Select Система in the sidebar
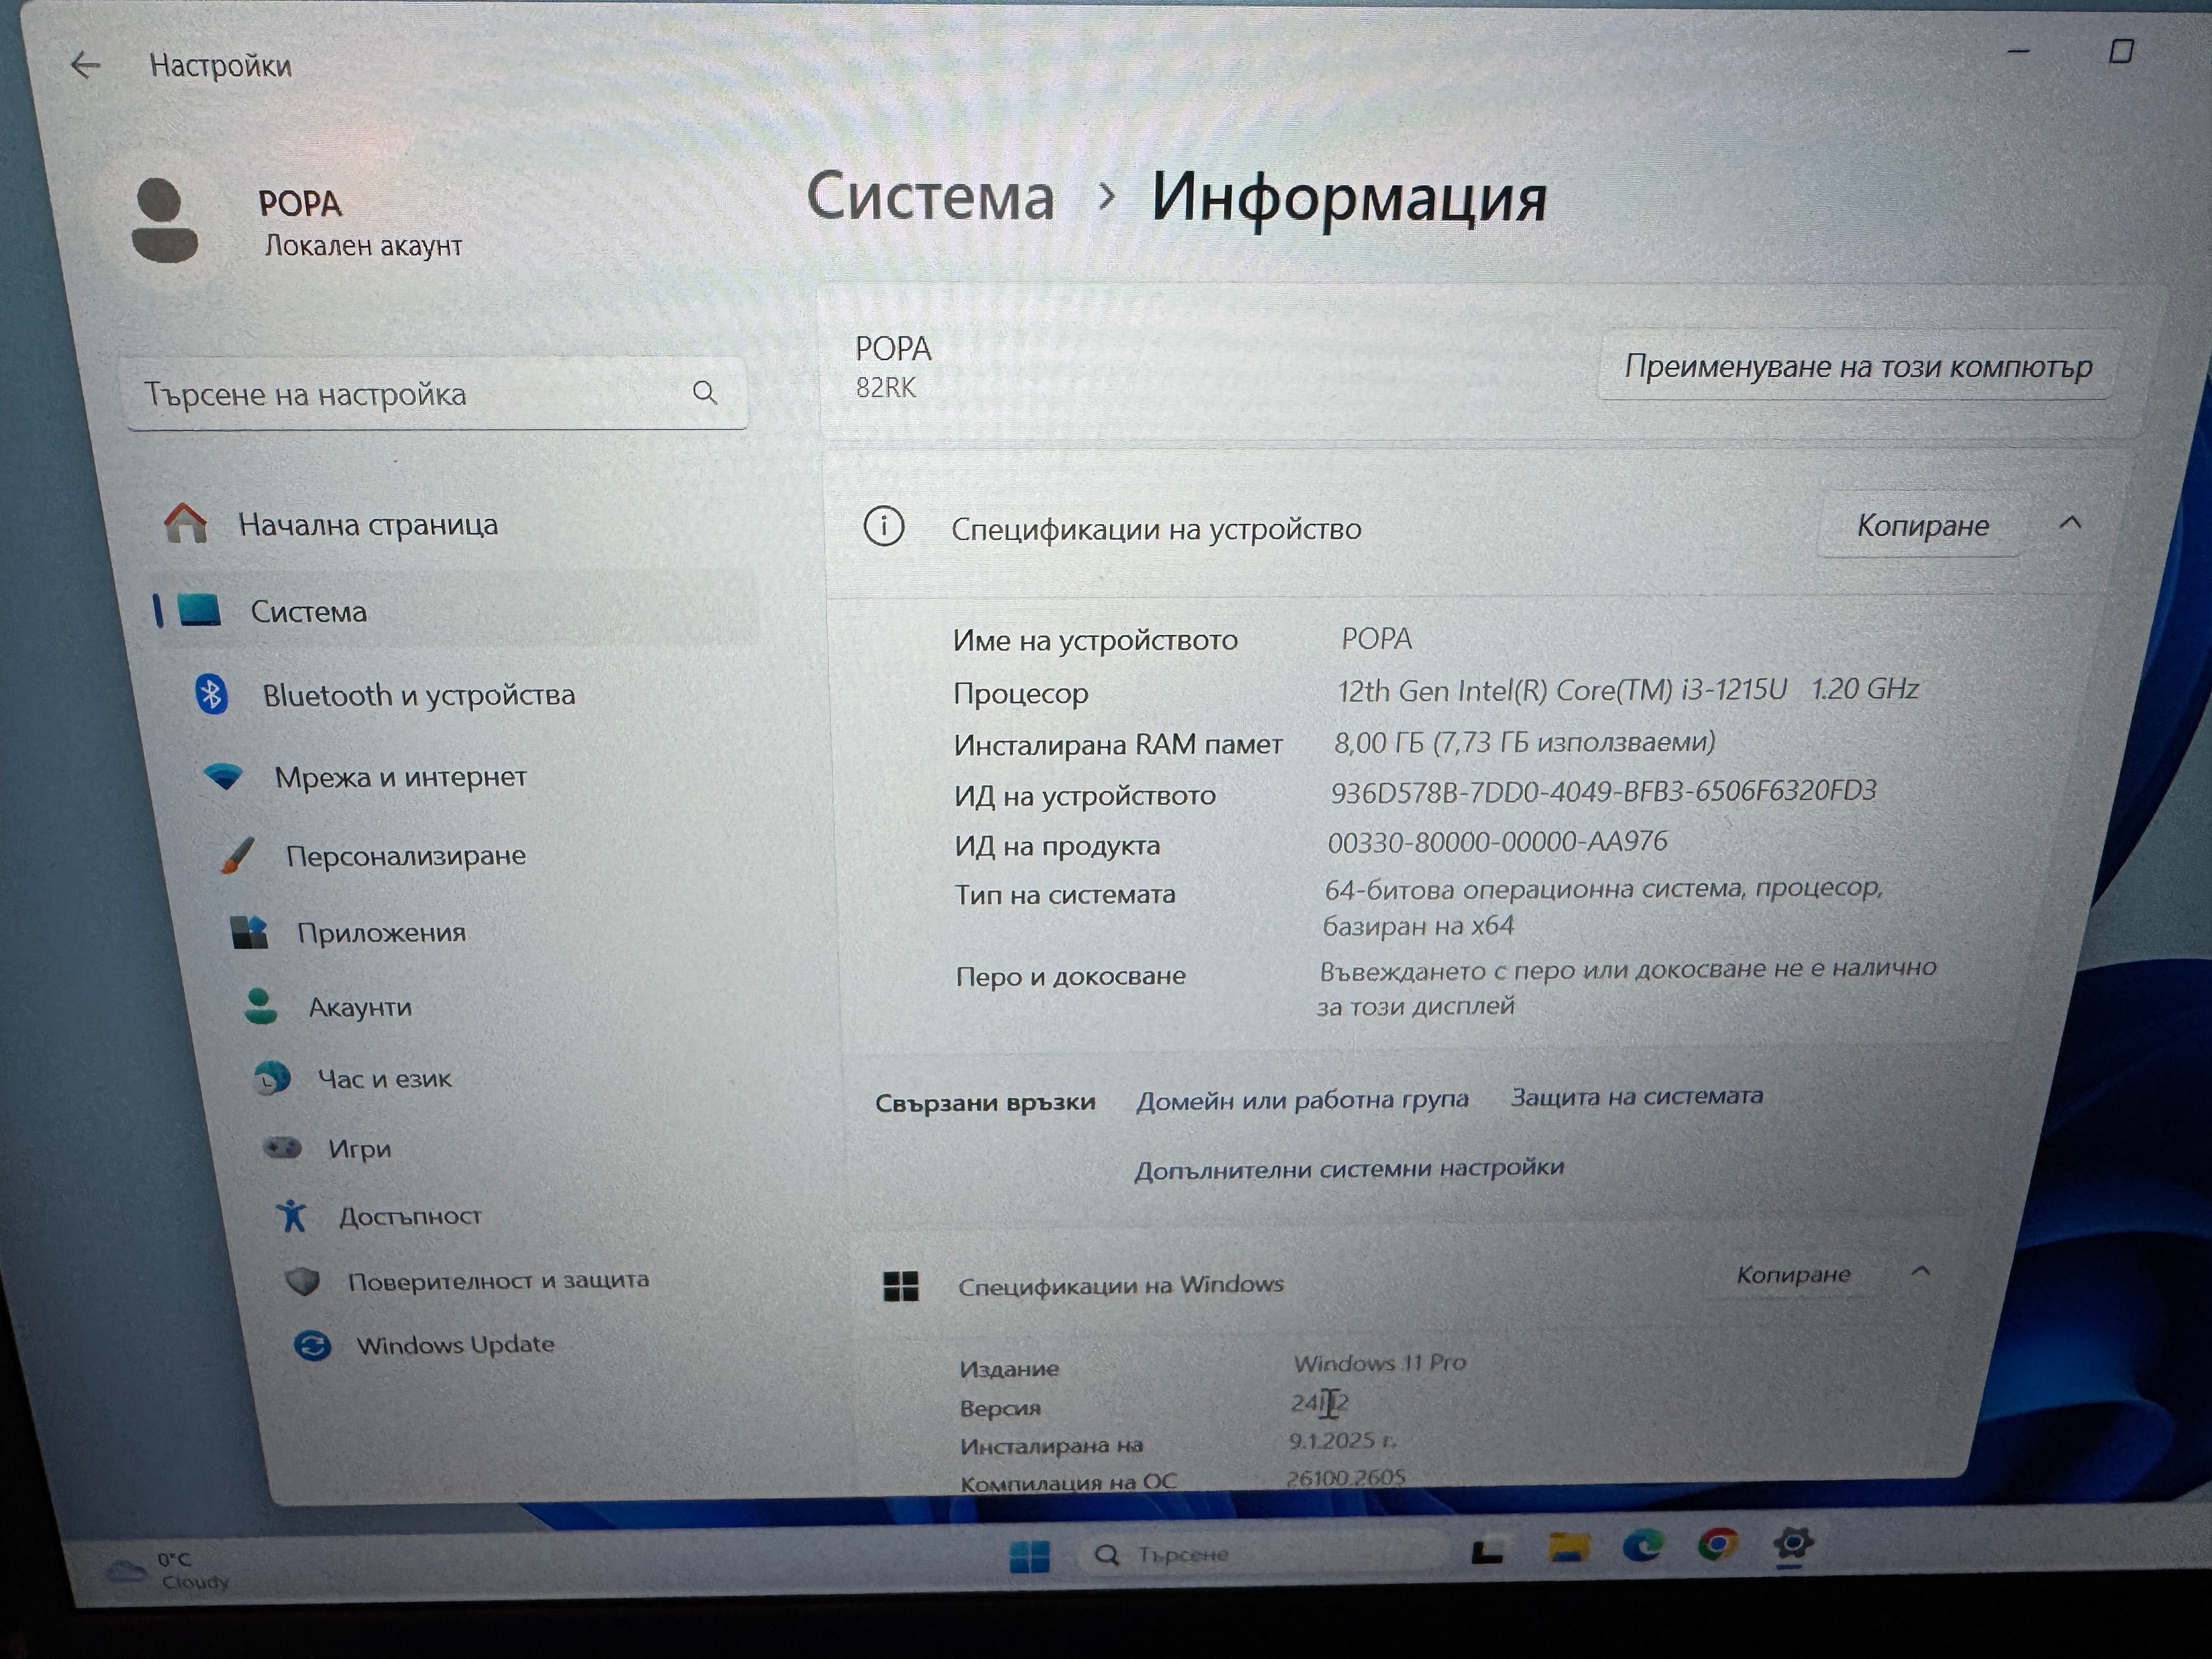The height and width of the screenshot is (1659, 2212). coord(455,611)
